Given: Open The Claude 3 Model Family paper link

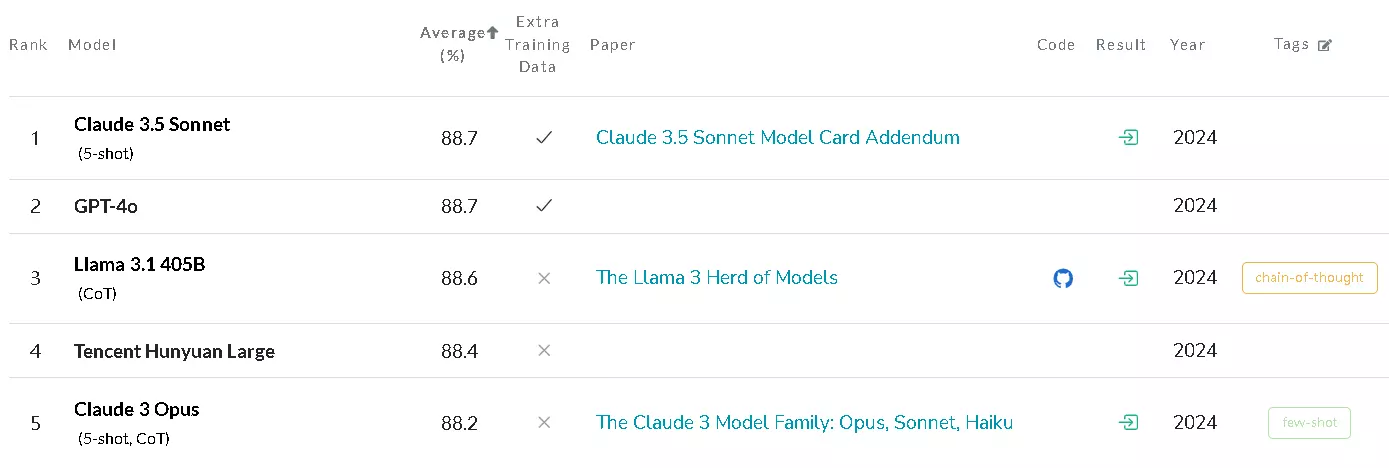Looking at the screenshot, I should click(805, 423).
